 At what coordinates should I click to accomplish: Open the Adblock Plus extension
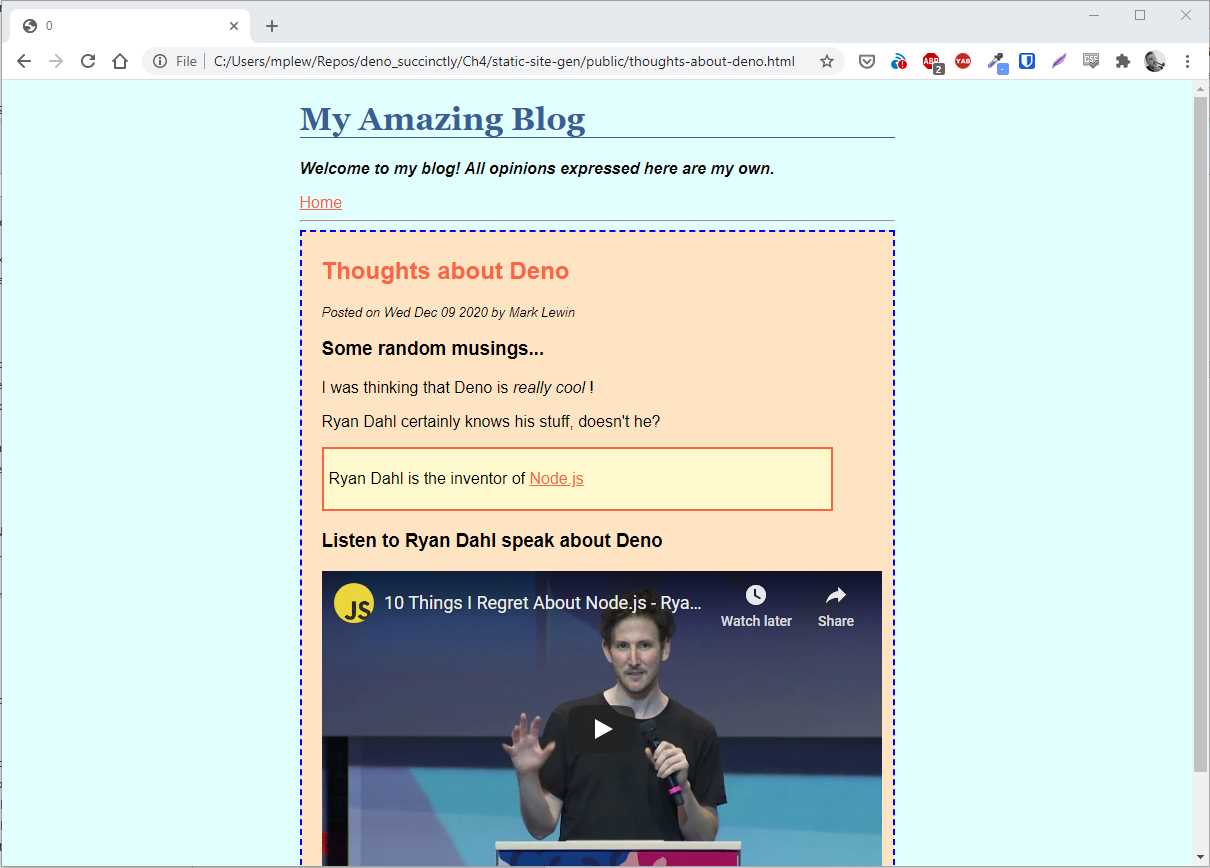tap(932, 62)
